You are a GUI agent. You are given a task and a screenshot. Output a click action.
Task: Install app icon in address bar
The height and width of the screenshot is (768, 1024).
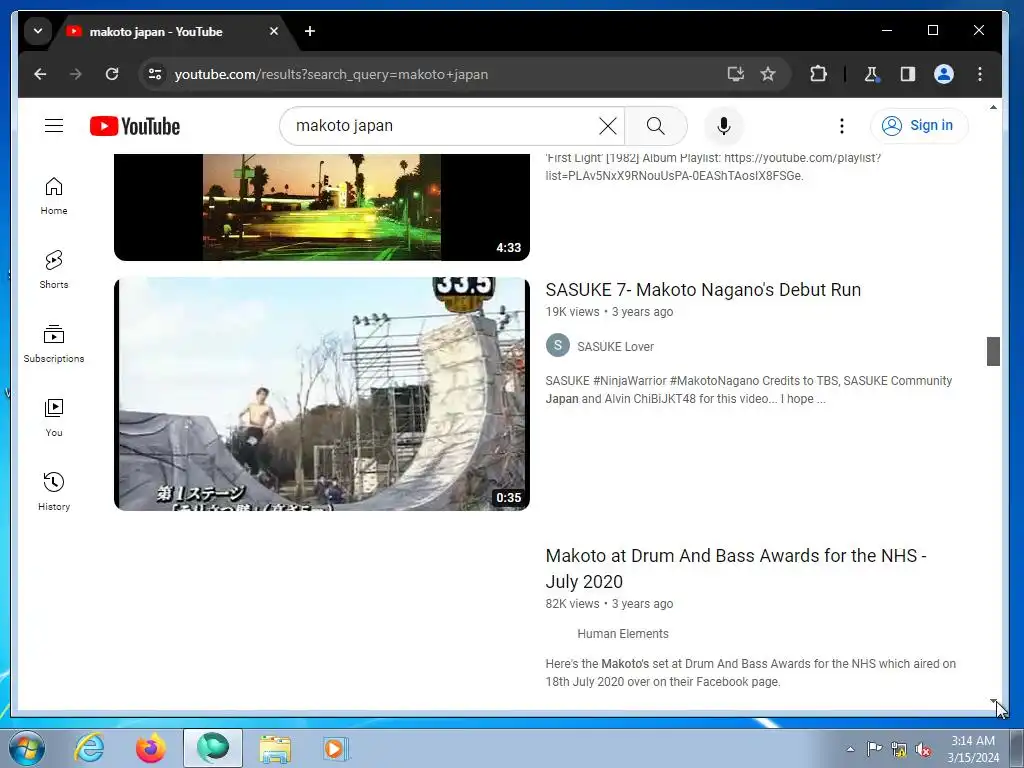point(736,74)
